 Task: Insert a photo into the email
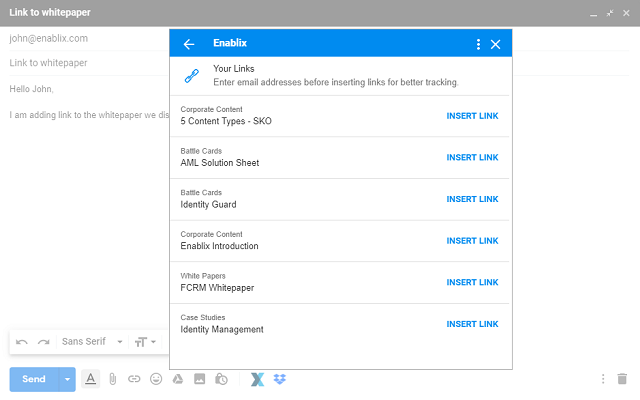(x=200, y=379)
